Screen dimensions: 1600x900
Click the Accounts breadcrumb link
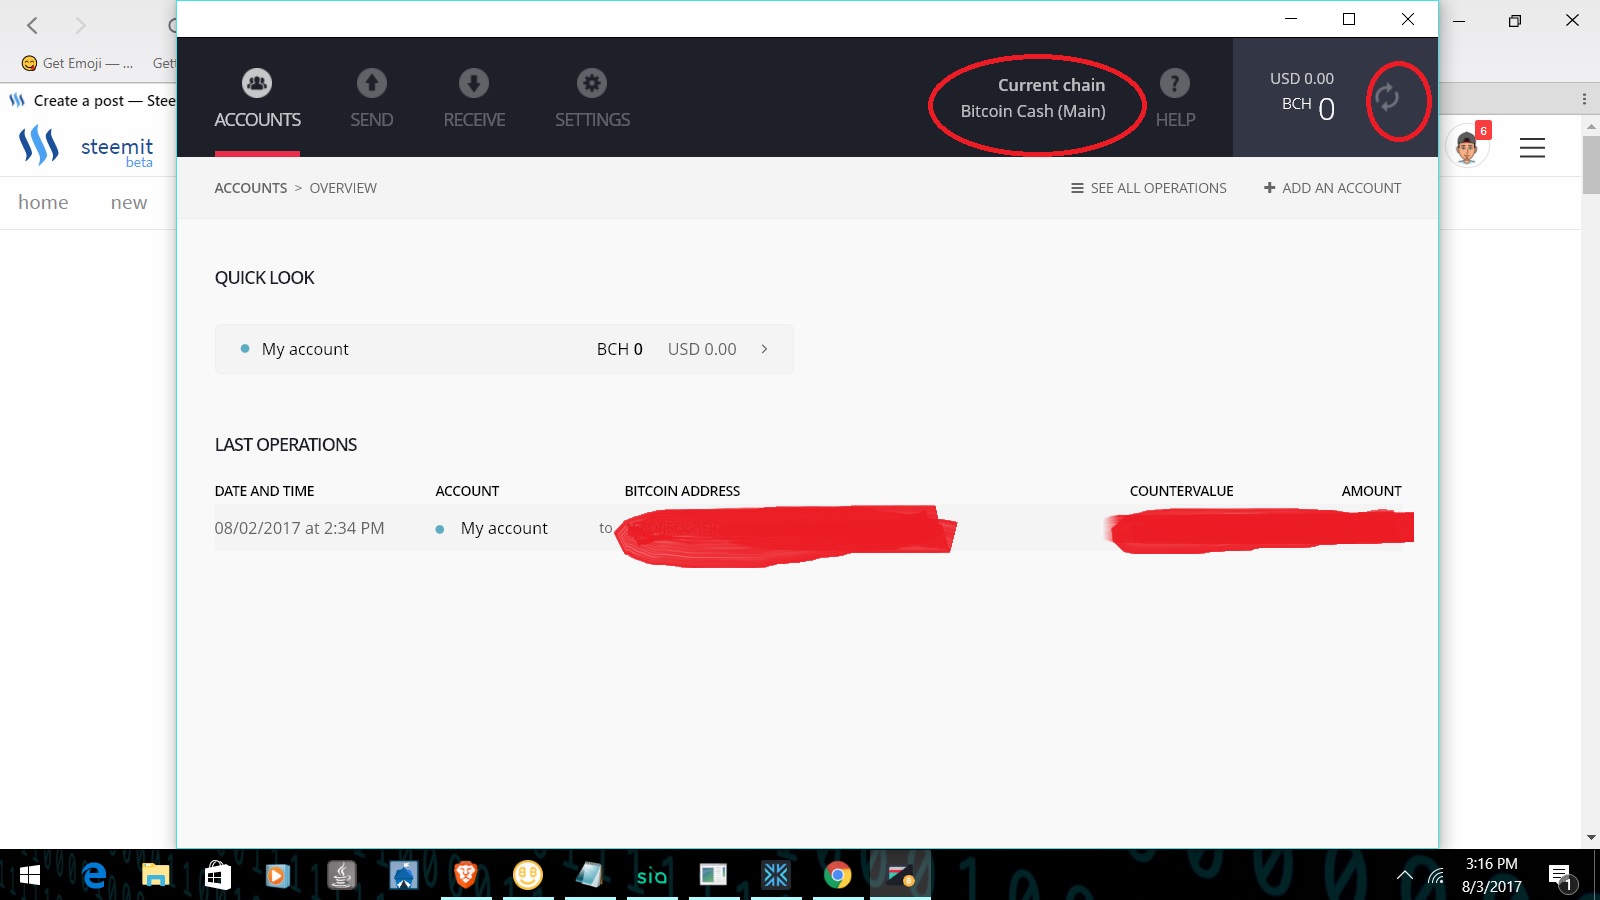click(x=251, y=188)
